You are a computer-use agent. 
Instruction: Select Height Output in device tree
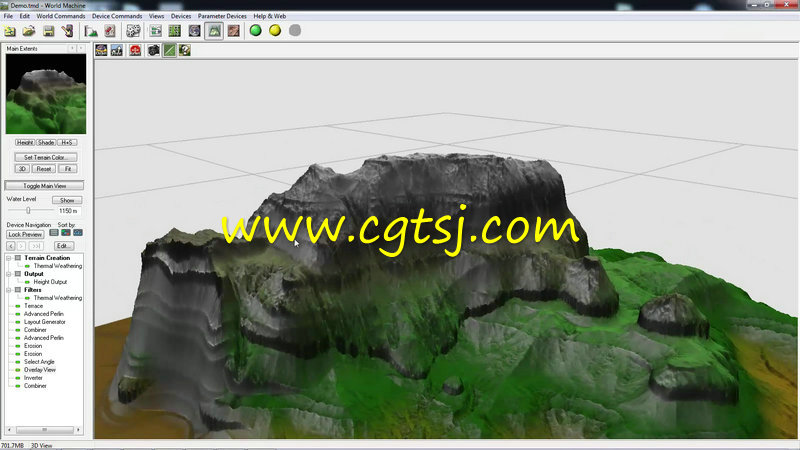(x=50, y=282)
